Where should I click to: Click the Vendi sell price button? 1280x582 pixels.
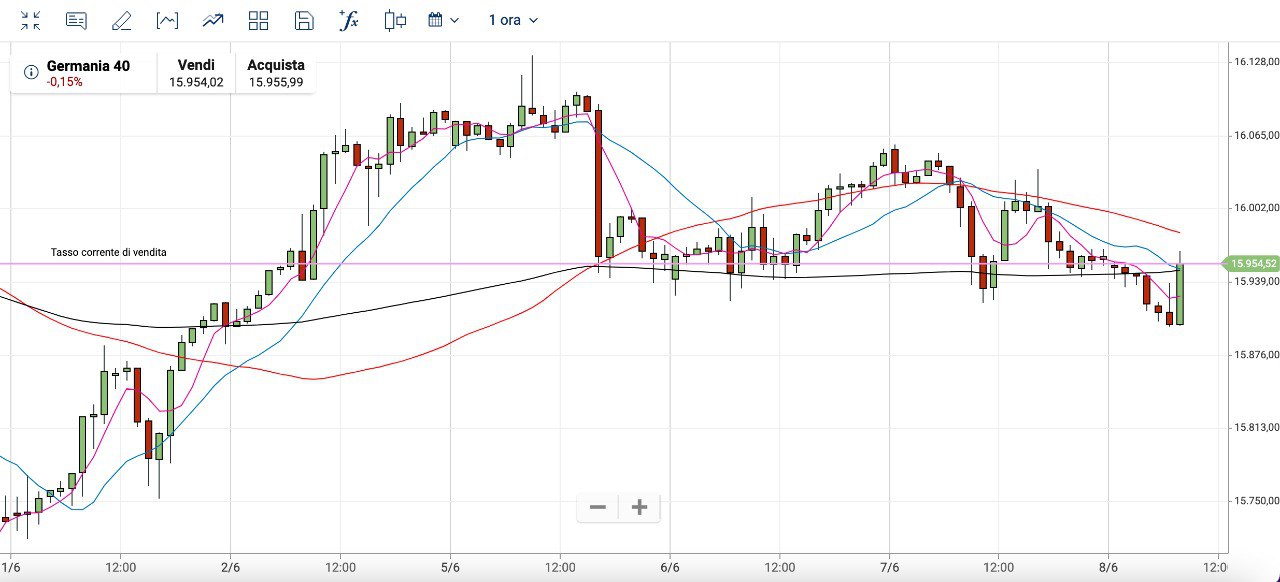click(x=196, y=73)
